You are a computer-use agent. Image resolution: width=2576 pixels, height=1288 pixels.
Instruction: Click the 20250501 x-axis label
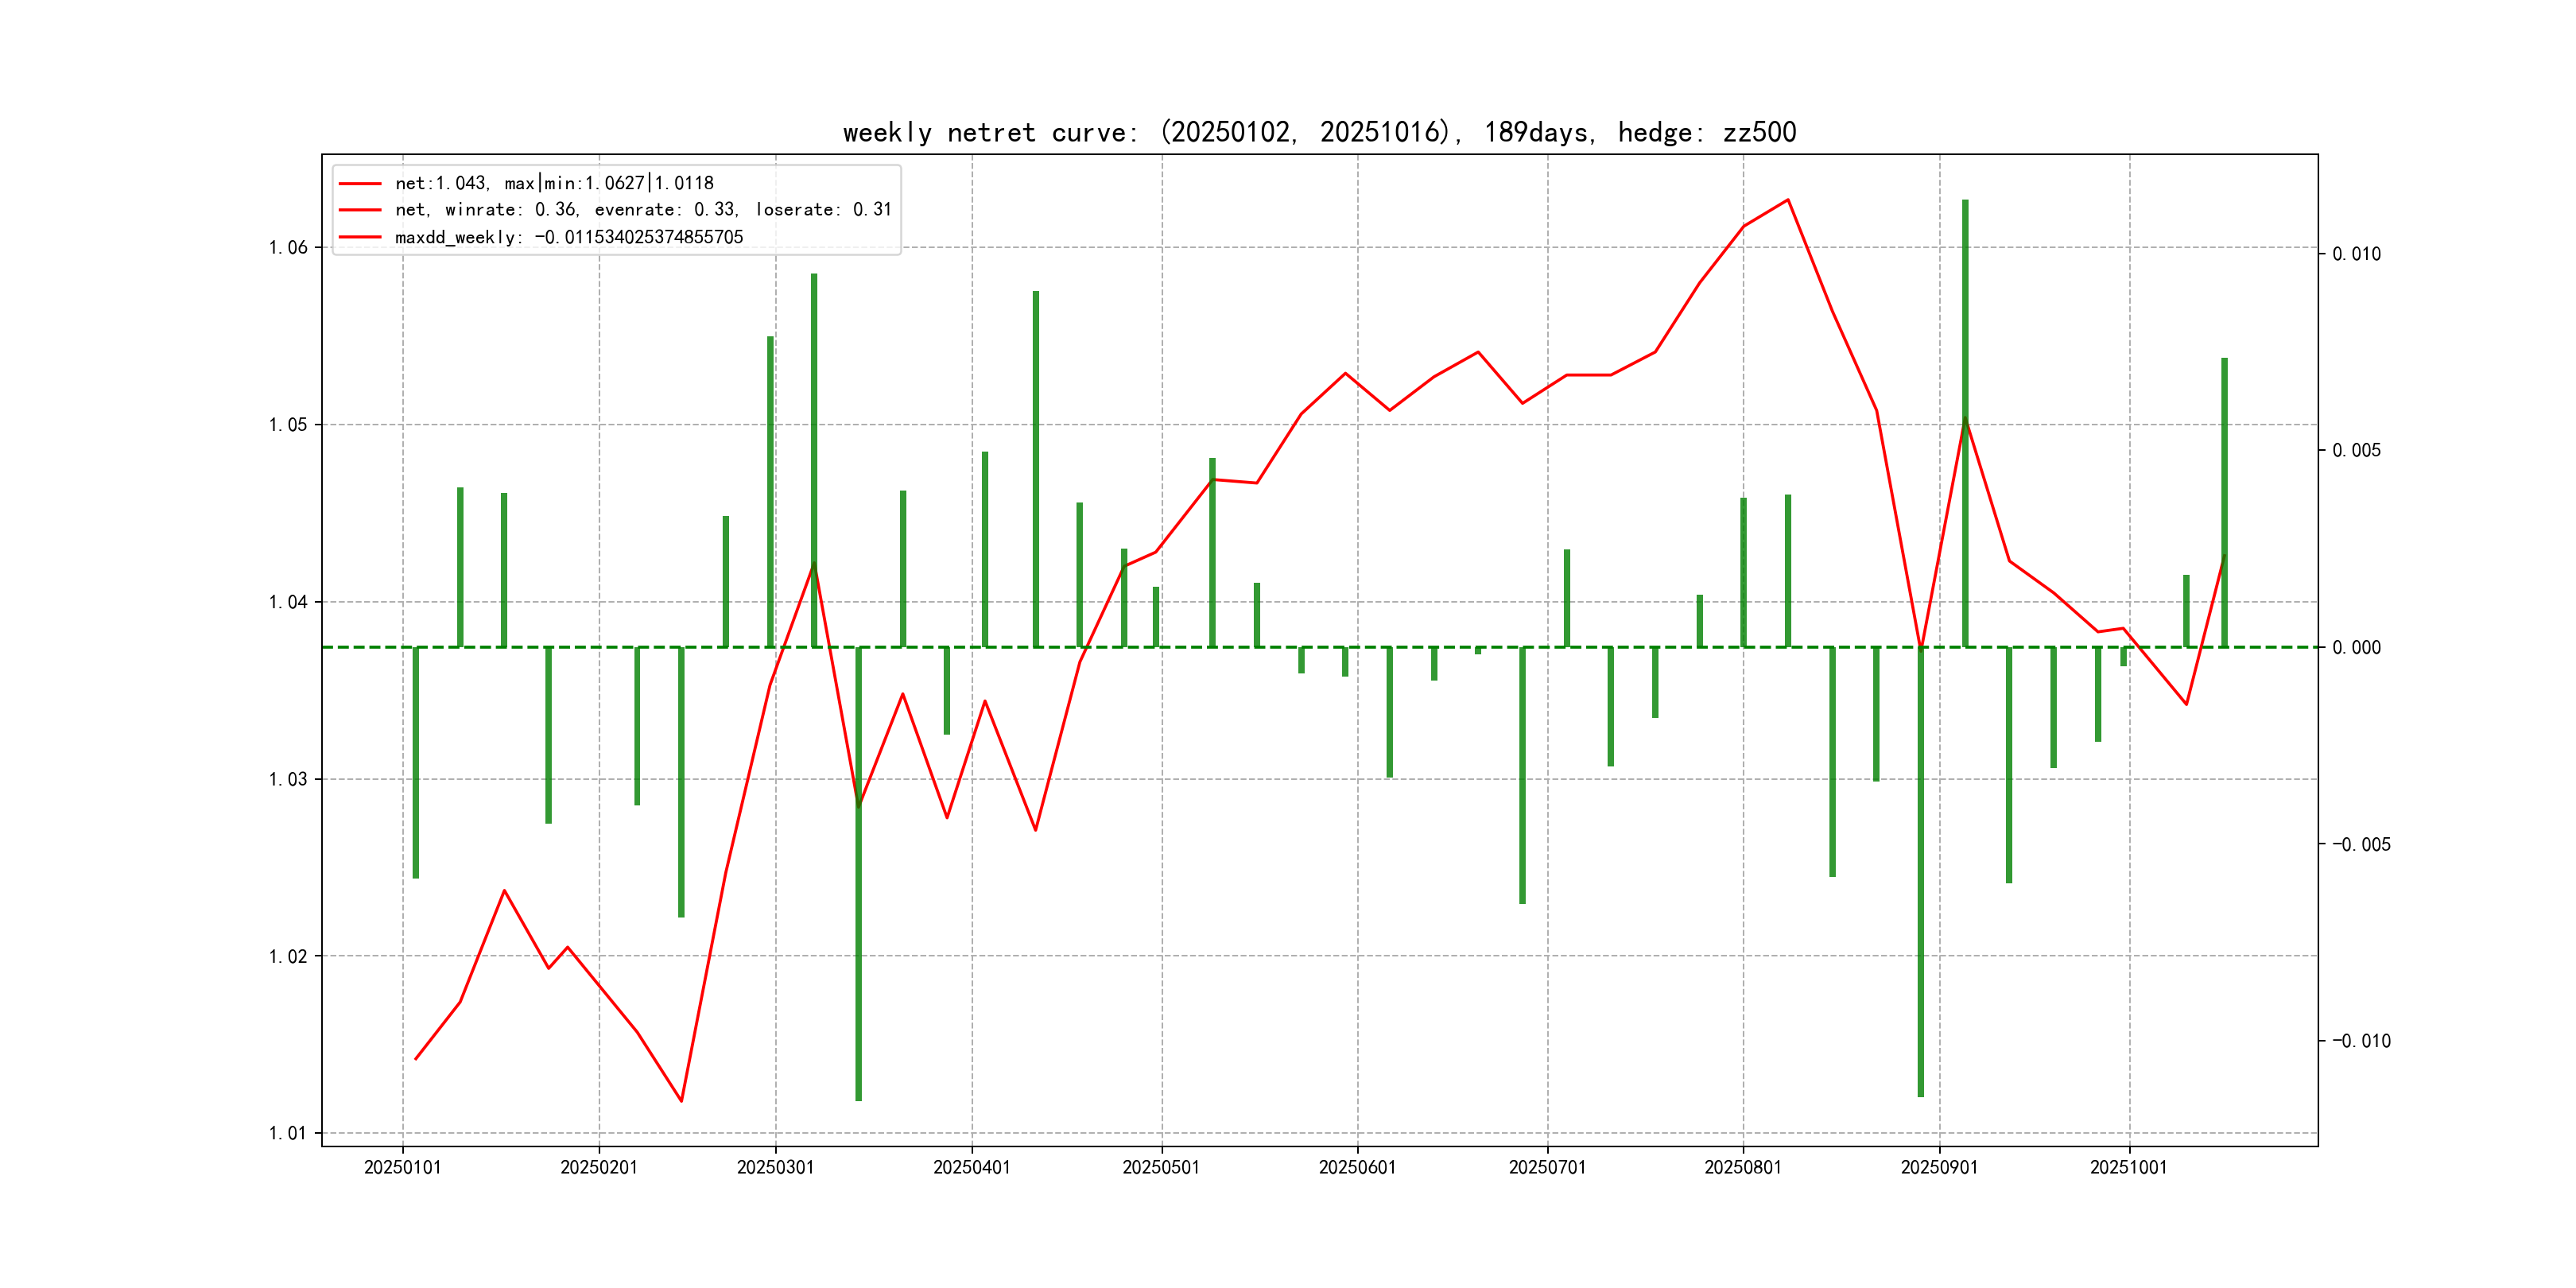pos(1160,1167)
